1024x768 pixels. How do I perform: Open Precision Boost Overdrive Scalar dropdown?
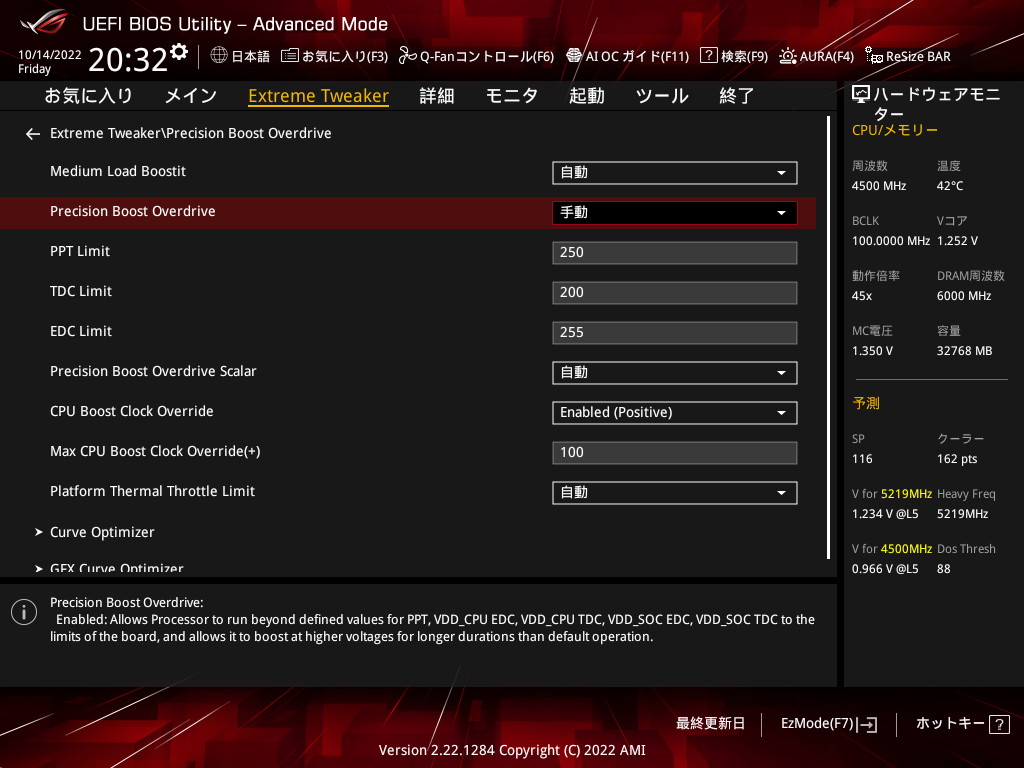pos(675,373)
